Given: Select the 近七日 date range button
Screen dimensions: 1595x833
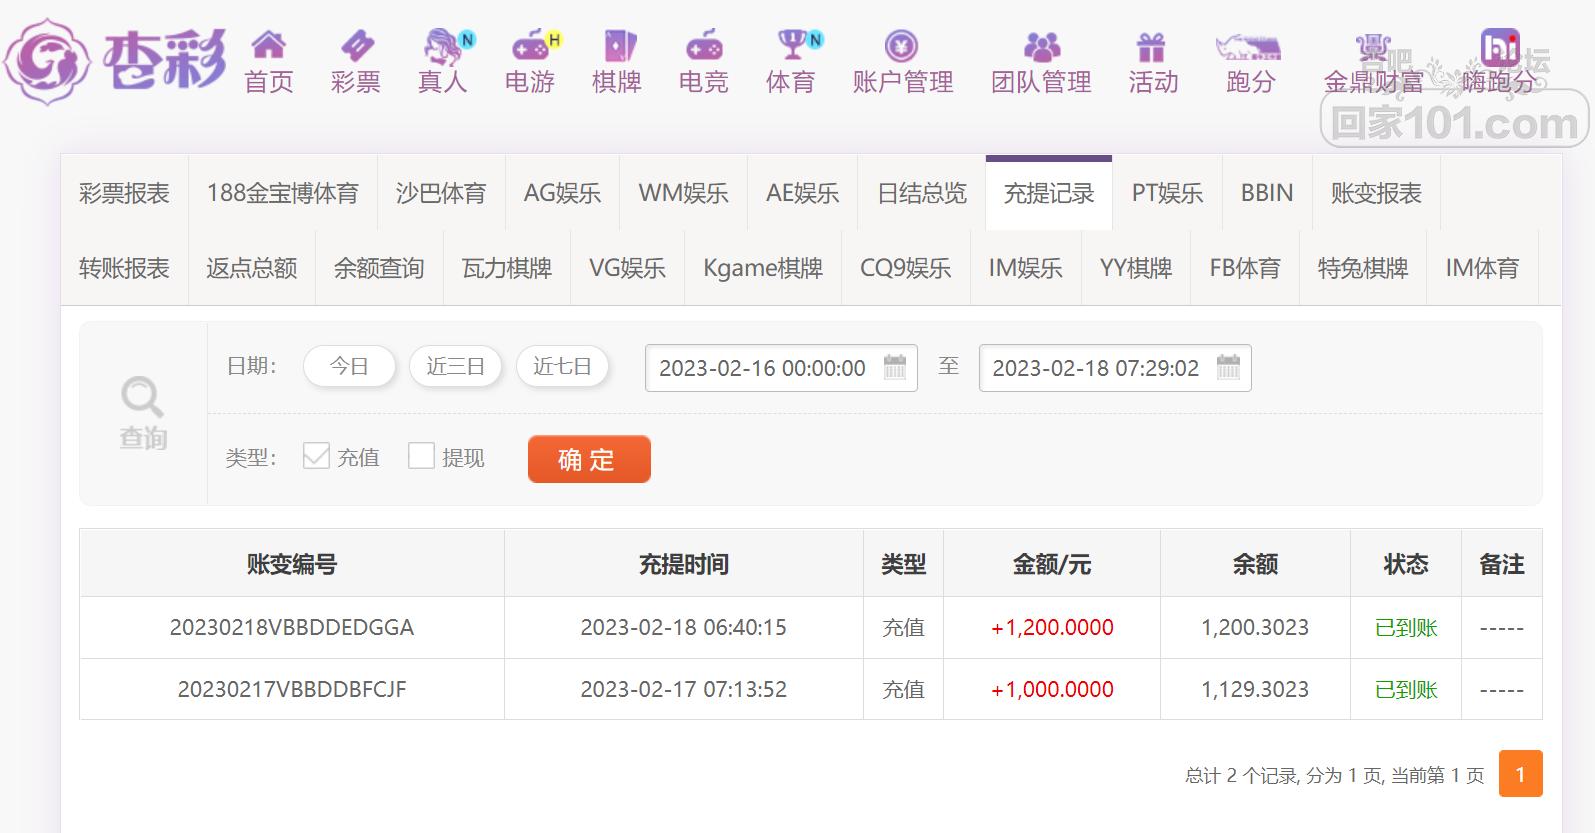Looking at the screenshot, I should coord(562,366).
